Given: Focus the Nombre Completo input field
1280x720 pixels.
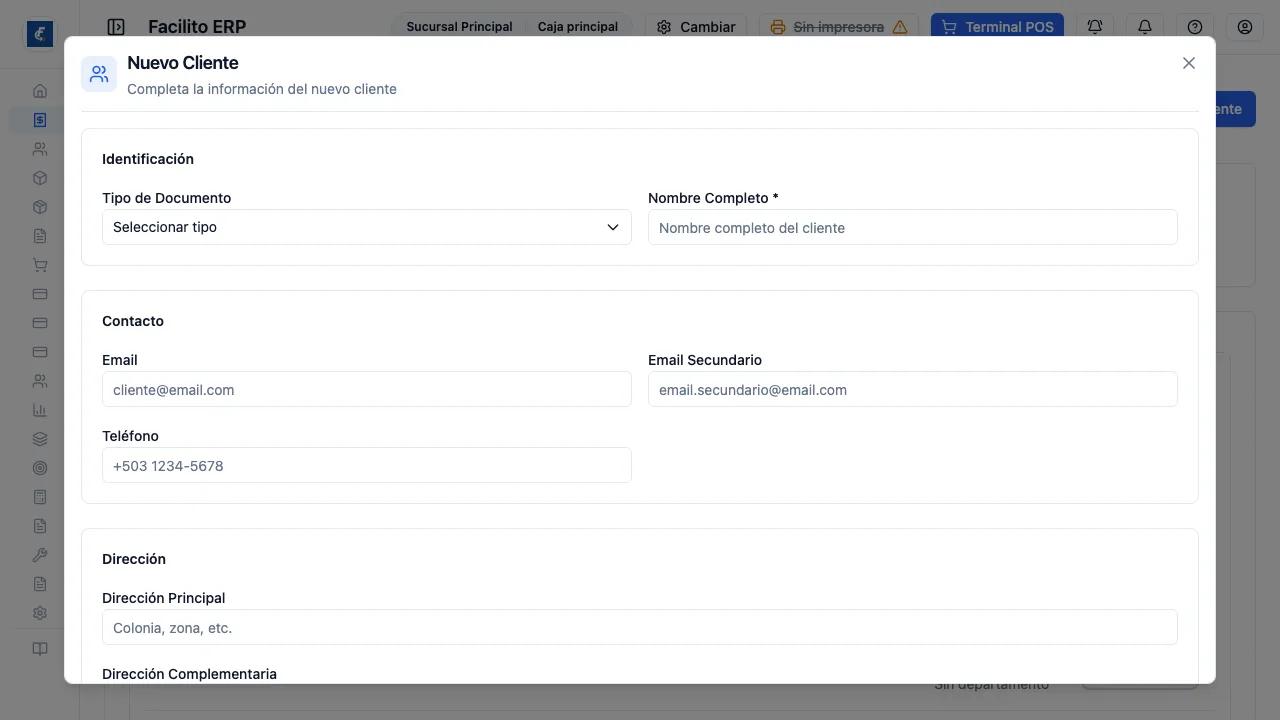Looking at the screenshot, I should (913, 227).
